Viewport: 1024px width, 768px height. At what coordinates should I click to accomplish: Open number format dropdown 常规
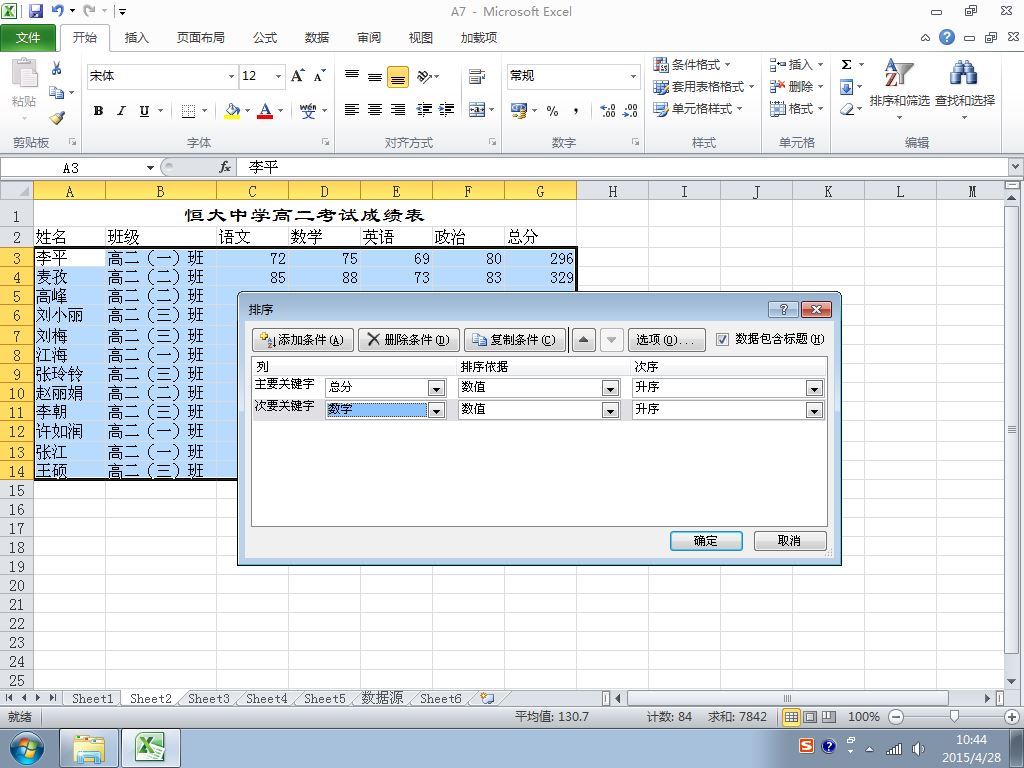tap(633, 76)
